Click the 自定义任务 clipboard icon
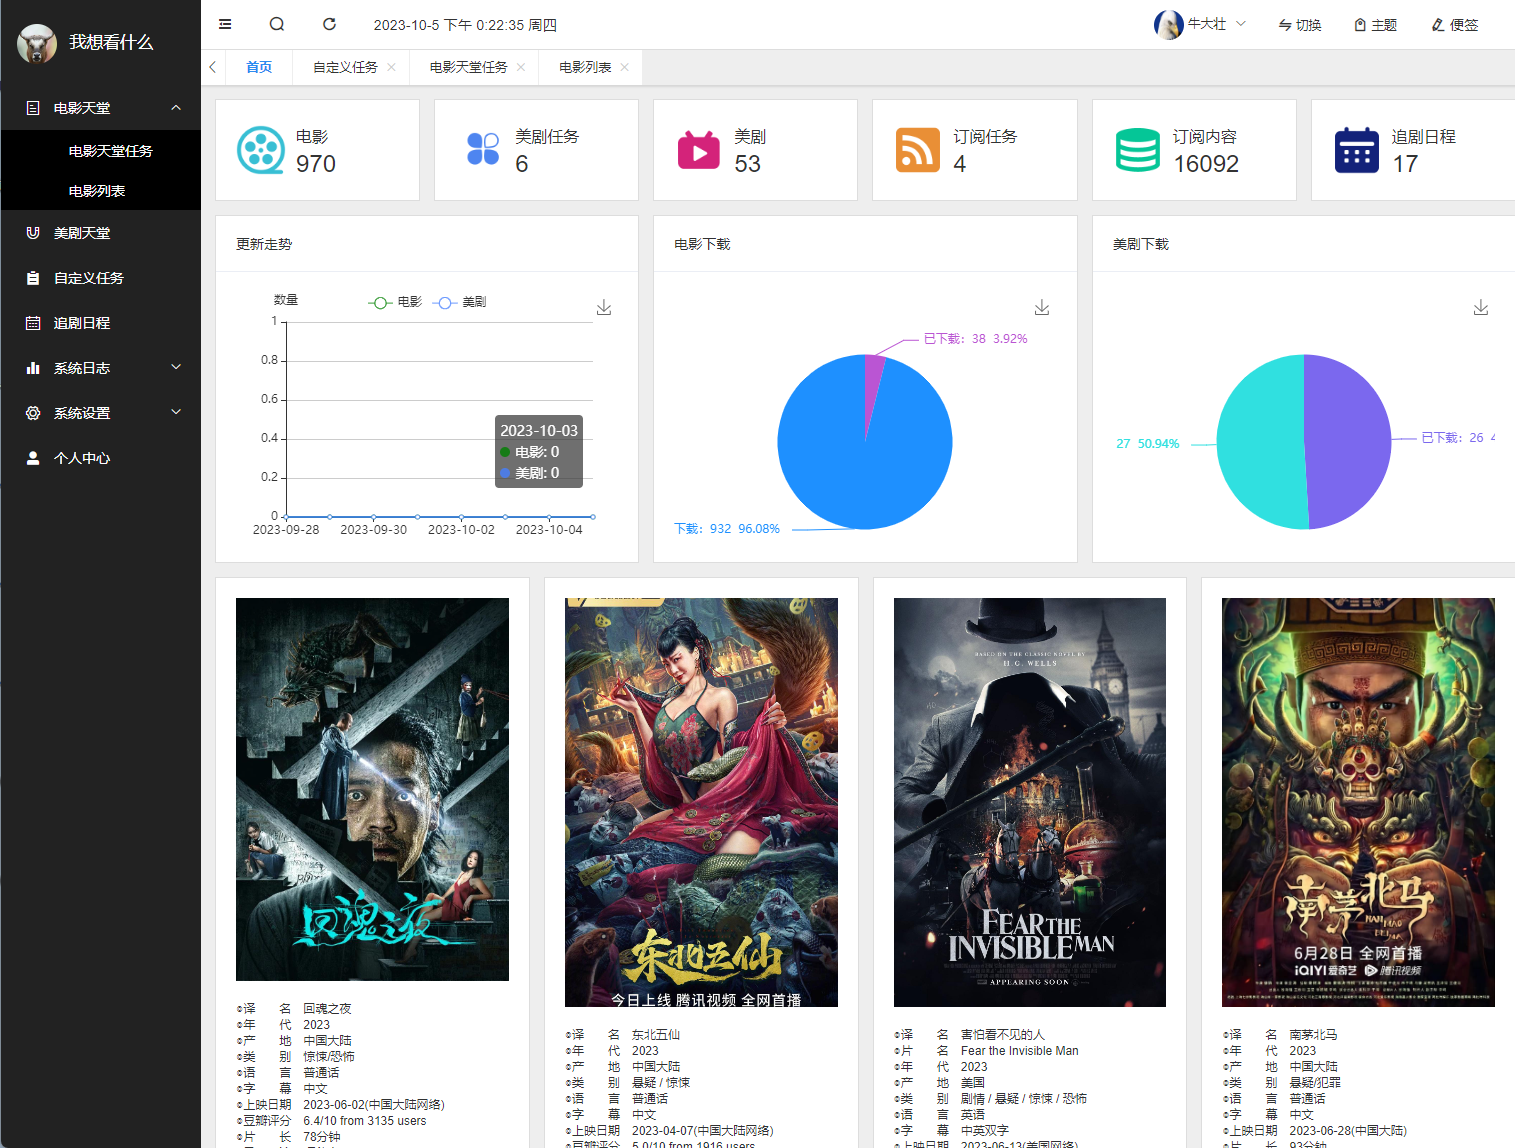This screenshot has height=1148, width=1515. click(x=33, y=278)
